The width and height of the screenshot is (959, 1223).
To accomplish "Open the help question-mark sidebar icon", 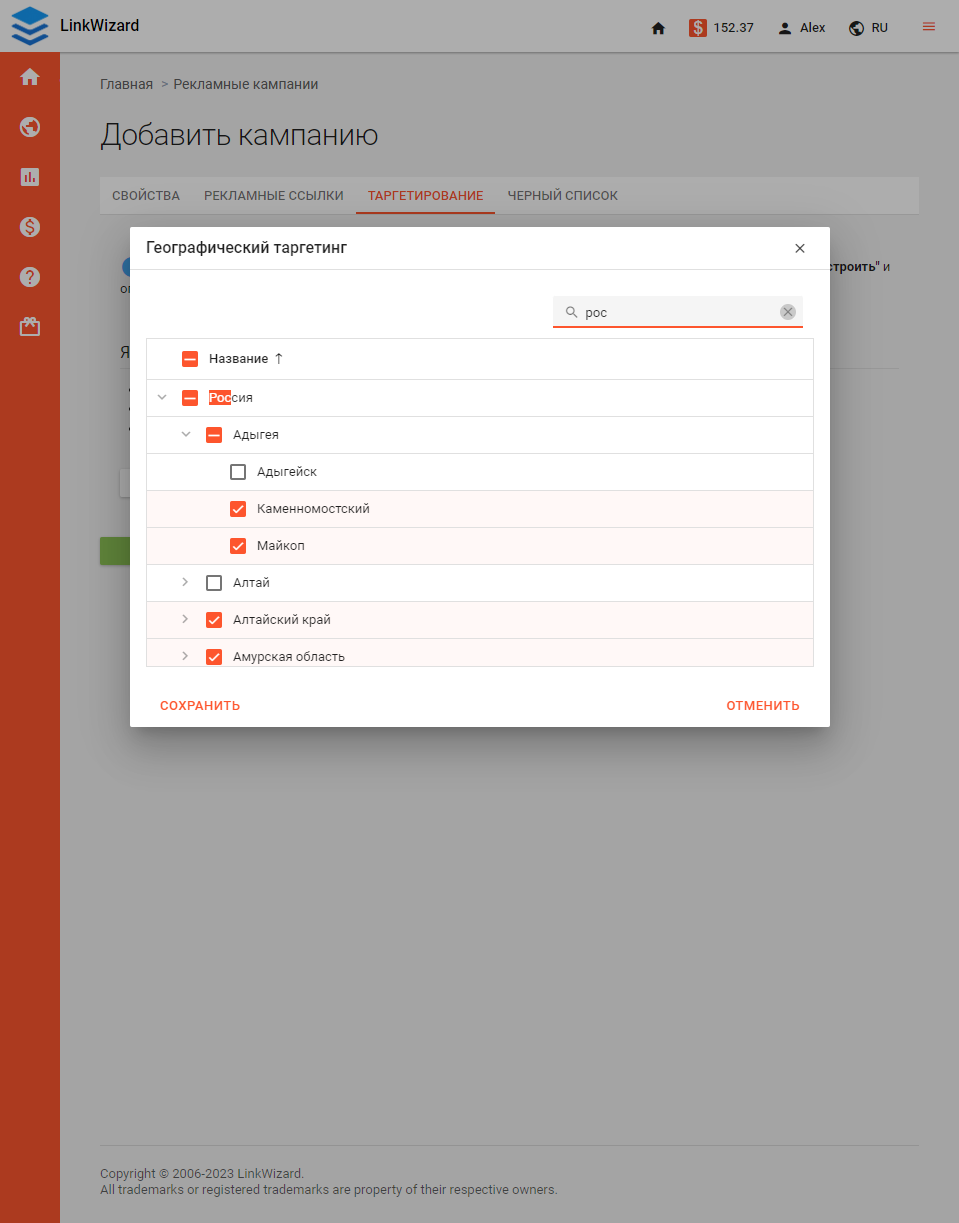I will 30,277.
